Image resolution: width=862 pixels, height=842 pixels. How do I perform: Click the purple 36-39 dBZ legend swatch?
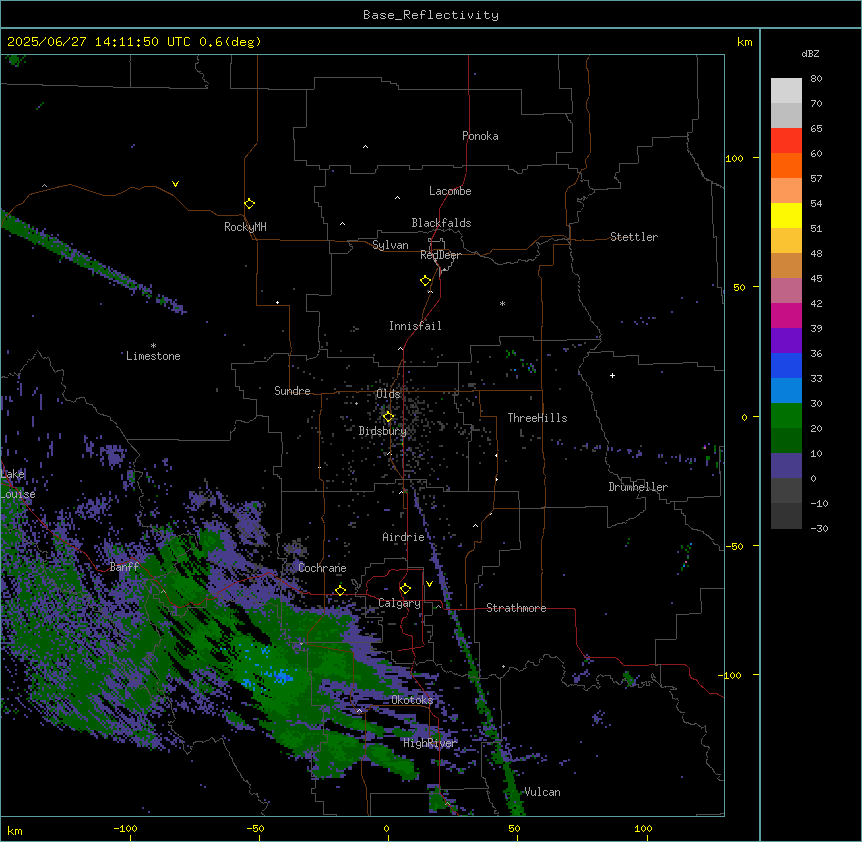[786, 341]
